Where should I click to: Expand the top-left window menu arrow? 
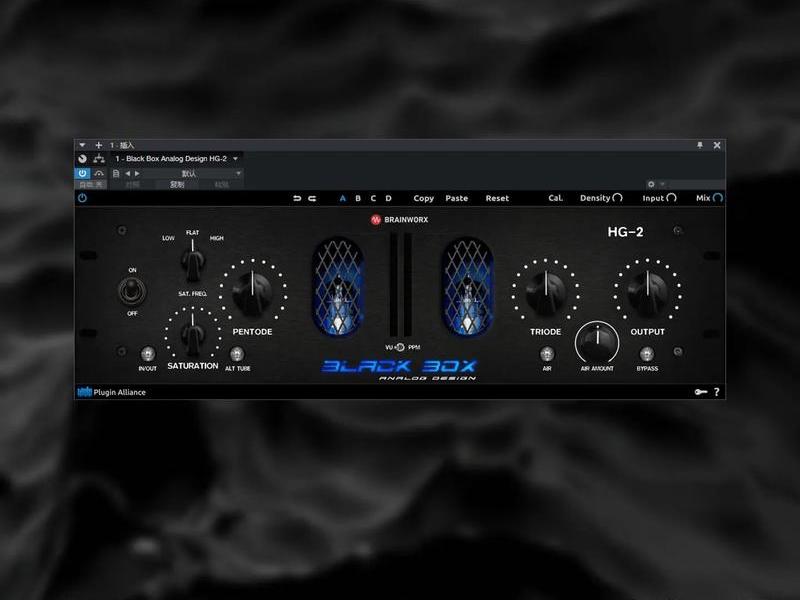click(x=82, y=145)
